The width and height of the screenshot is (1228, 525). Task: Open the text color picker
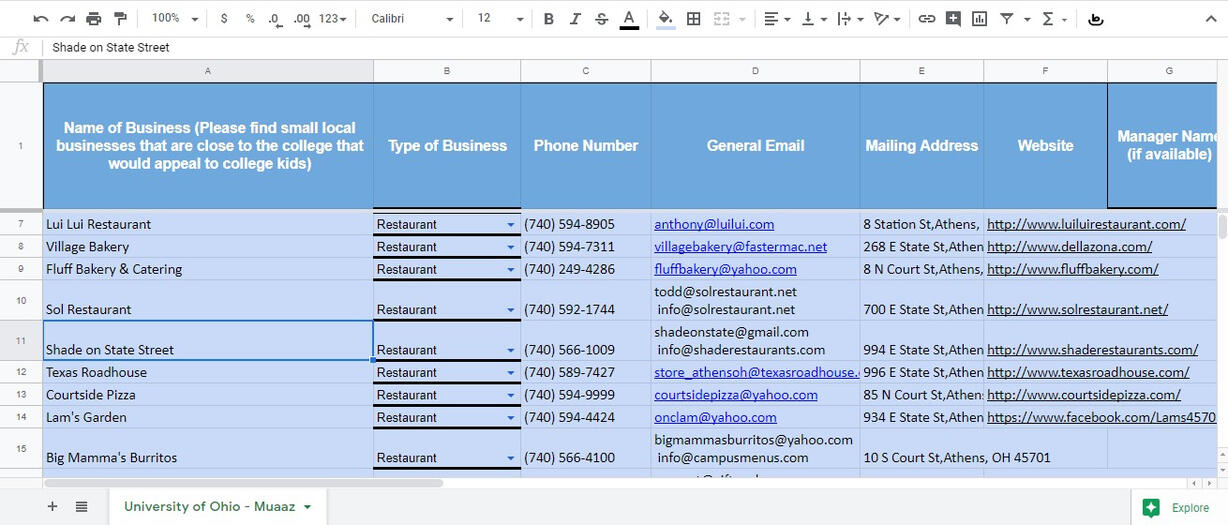[629, 19]
